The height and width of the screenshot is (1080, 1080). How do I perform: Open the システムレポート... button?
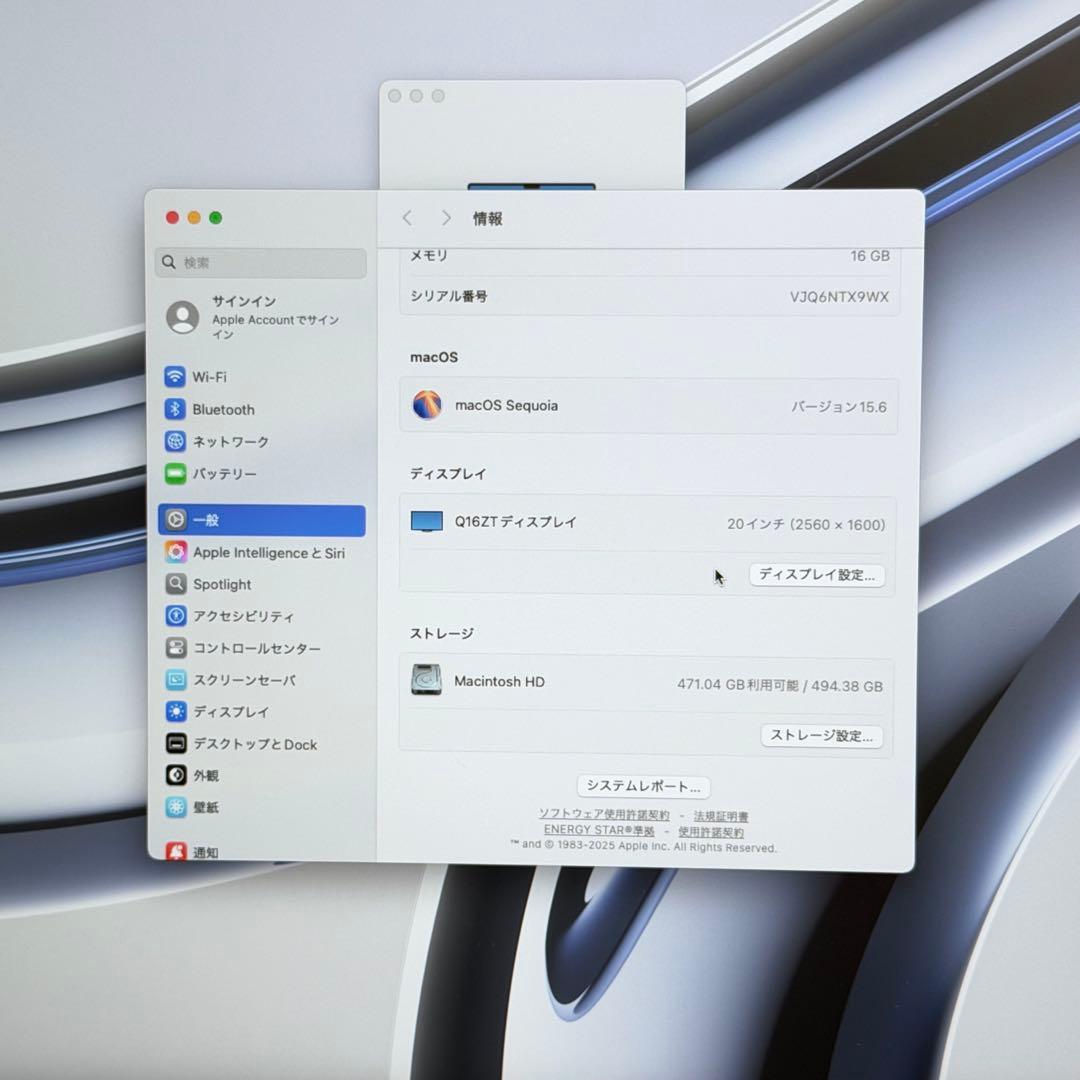coord(643,787)
